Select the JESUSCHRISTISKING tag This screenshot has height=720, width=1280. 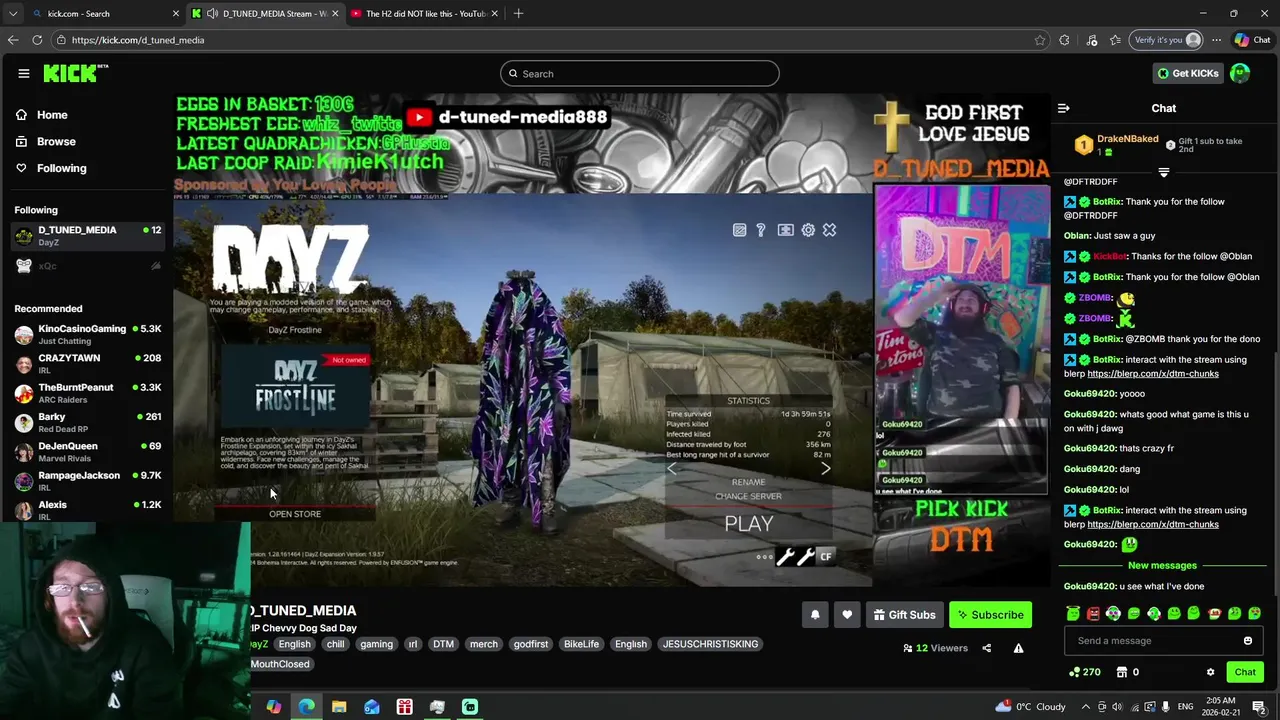pos(710,644)
